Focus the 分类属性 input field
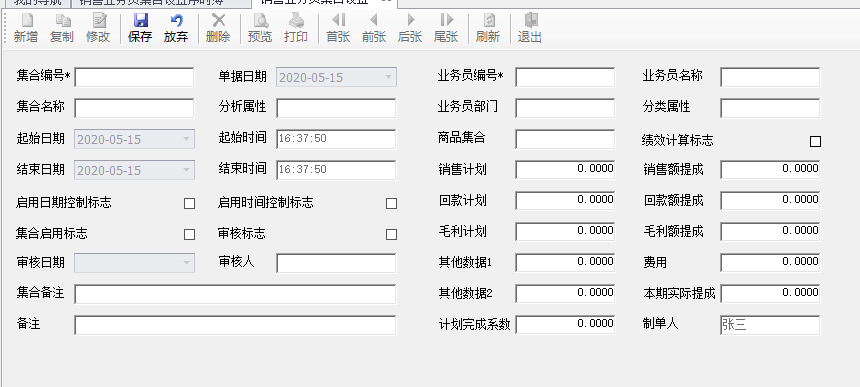Viewport: 860px width, 387px height. coord(770,108)
